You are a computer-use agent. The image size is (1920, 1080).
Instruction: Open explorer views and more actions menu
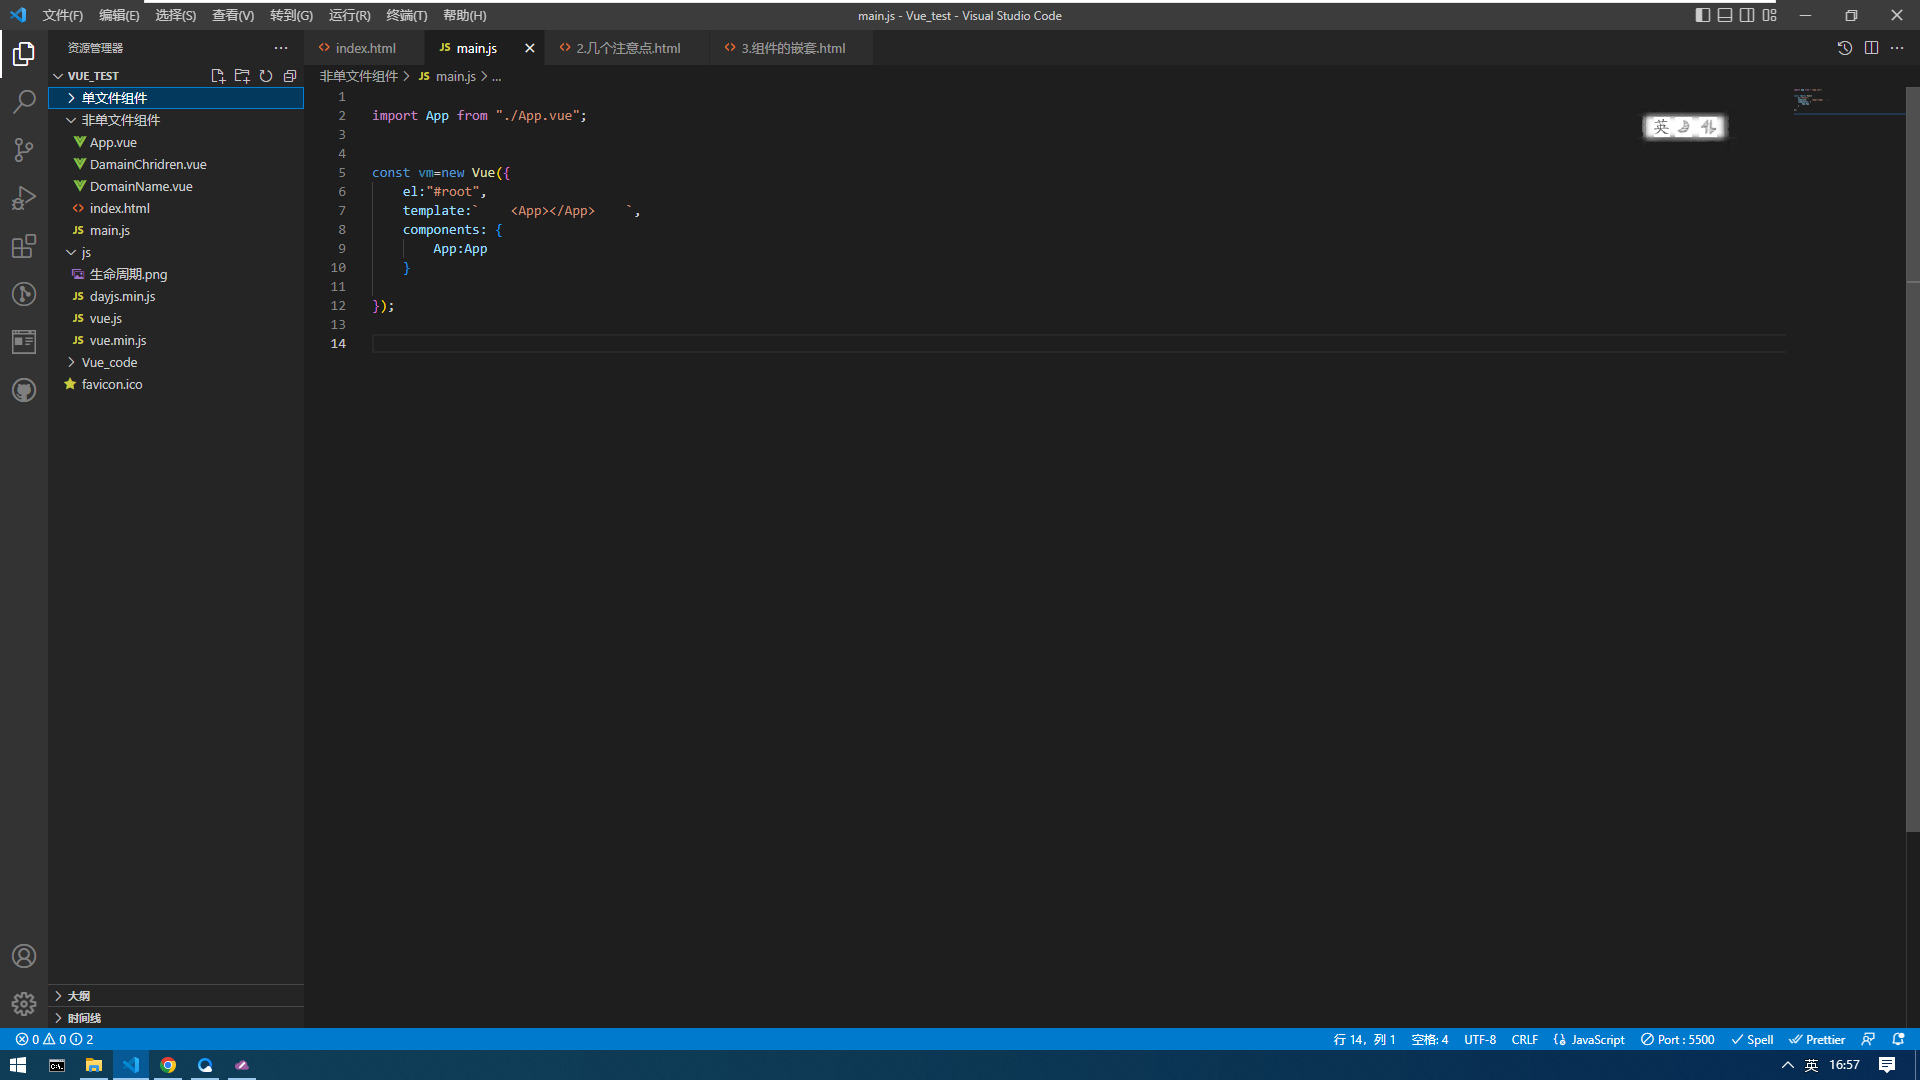click(x=281, y=48)
